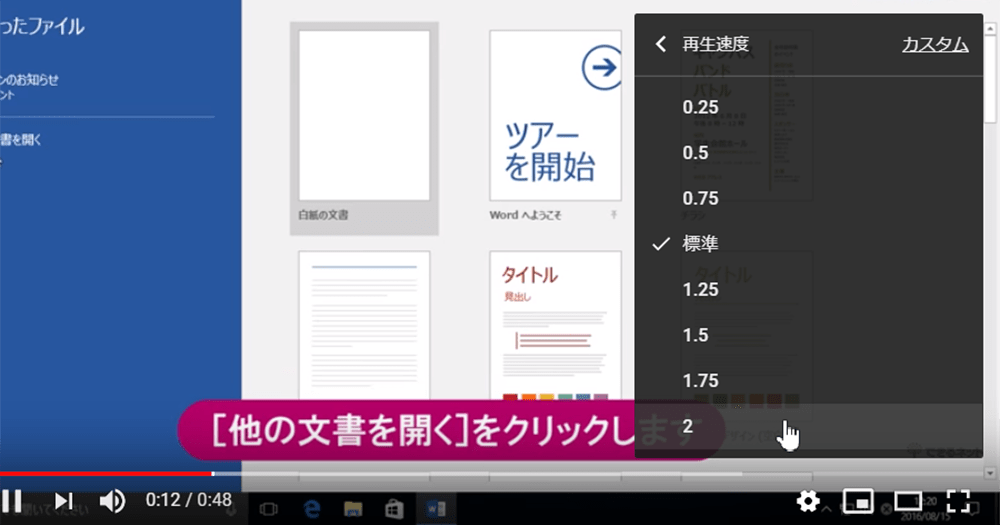
Task: Switch to miniplayer mode
Action: (858, 501)
